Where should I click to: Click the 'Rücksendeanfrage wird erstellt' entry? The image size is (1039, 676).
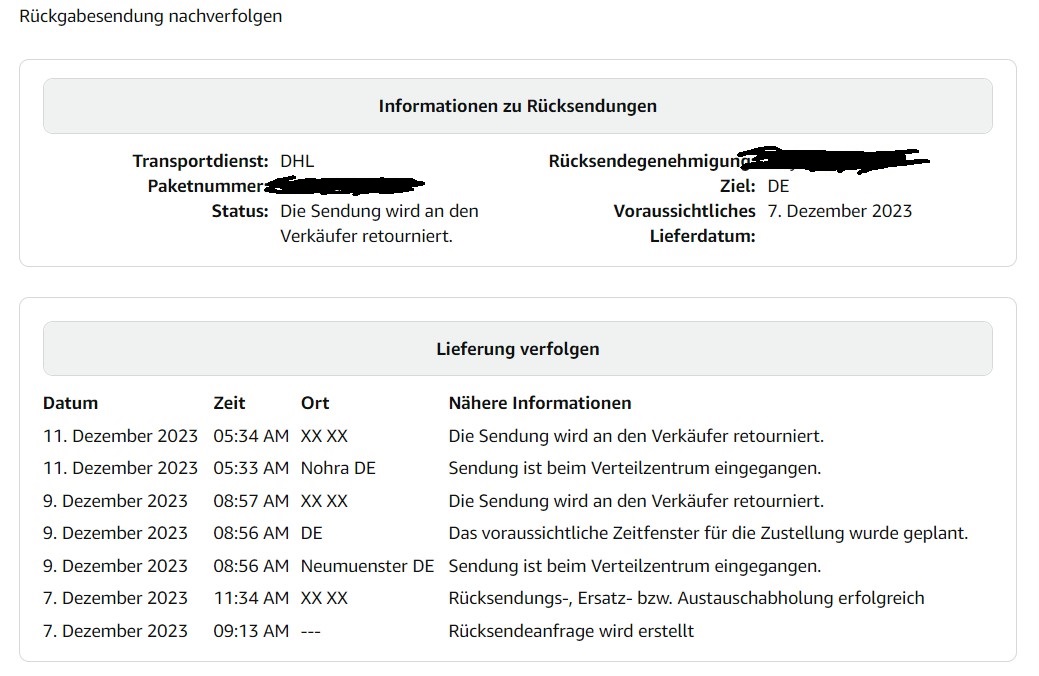click(571, 631)
